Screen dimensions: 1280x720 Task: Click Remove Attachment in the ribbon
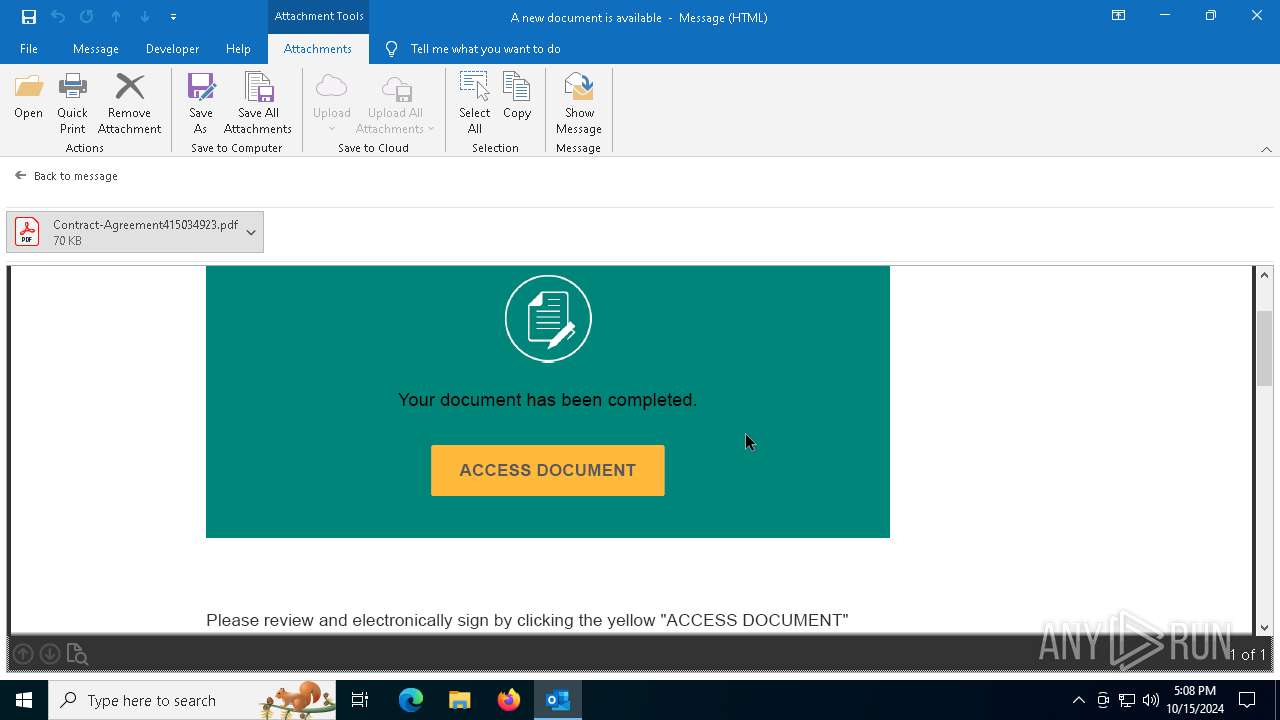coord(129,103)
